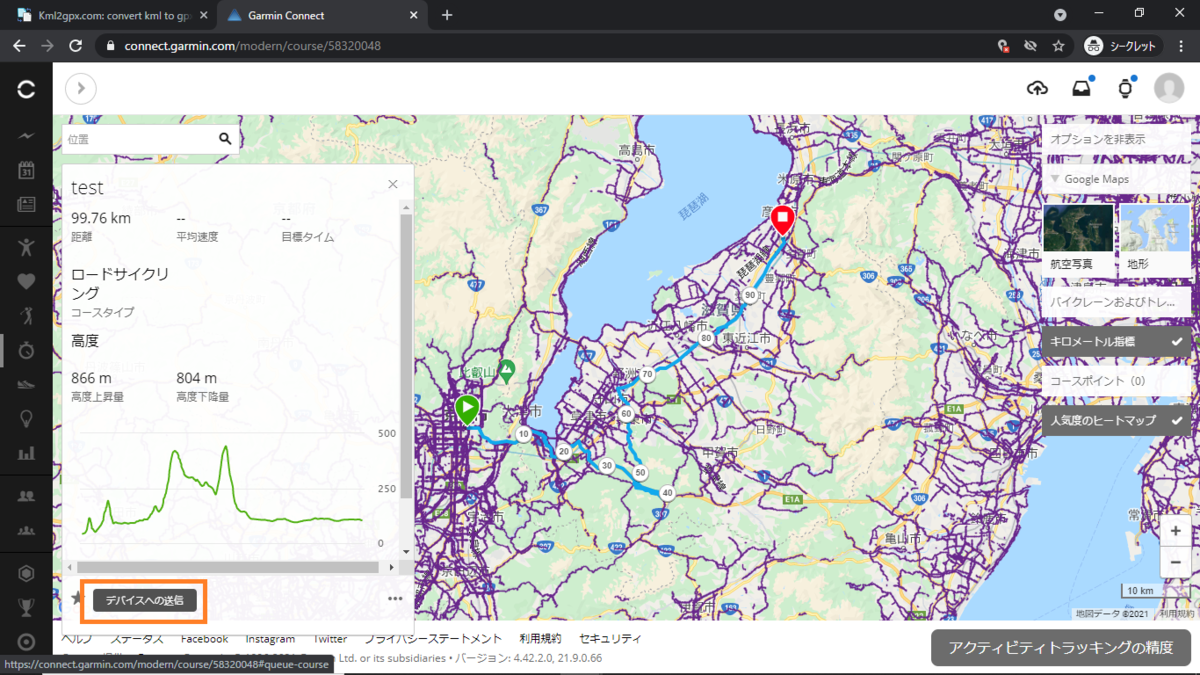The height and width of the screenshot is (675, 1200).
Task: Open a new browser tab
Action: (447, 15)
